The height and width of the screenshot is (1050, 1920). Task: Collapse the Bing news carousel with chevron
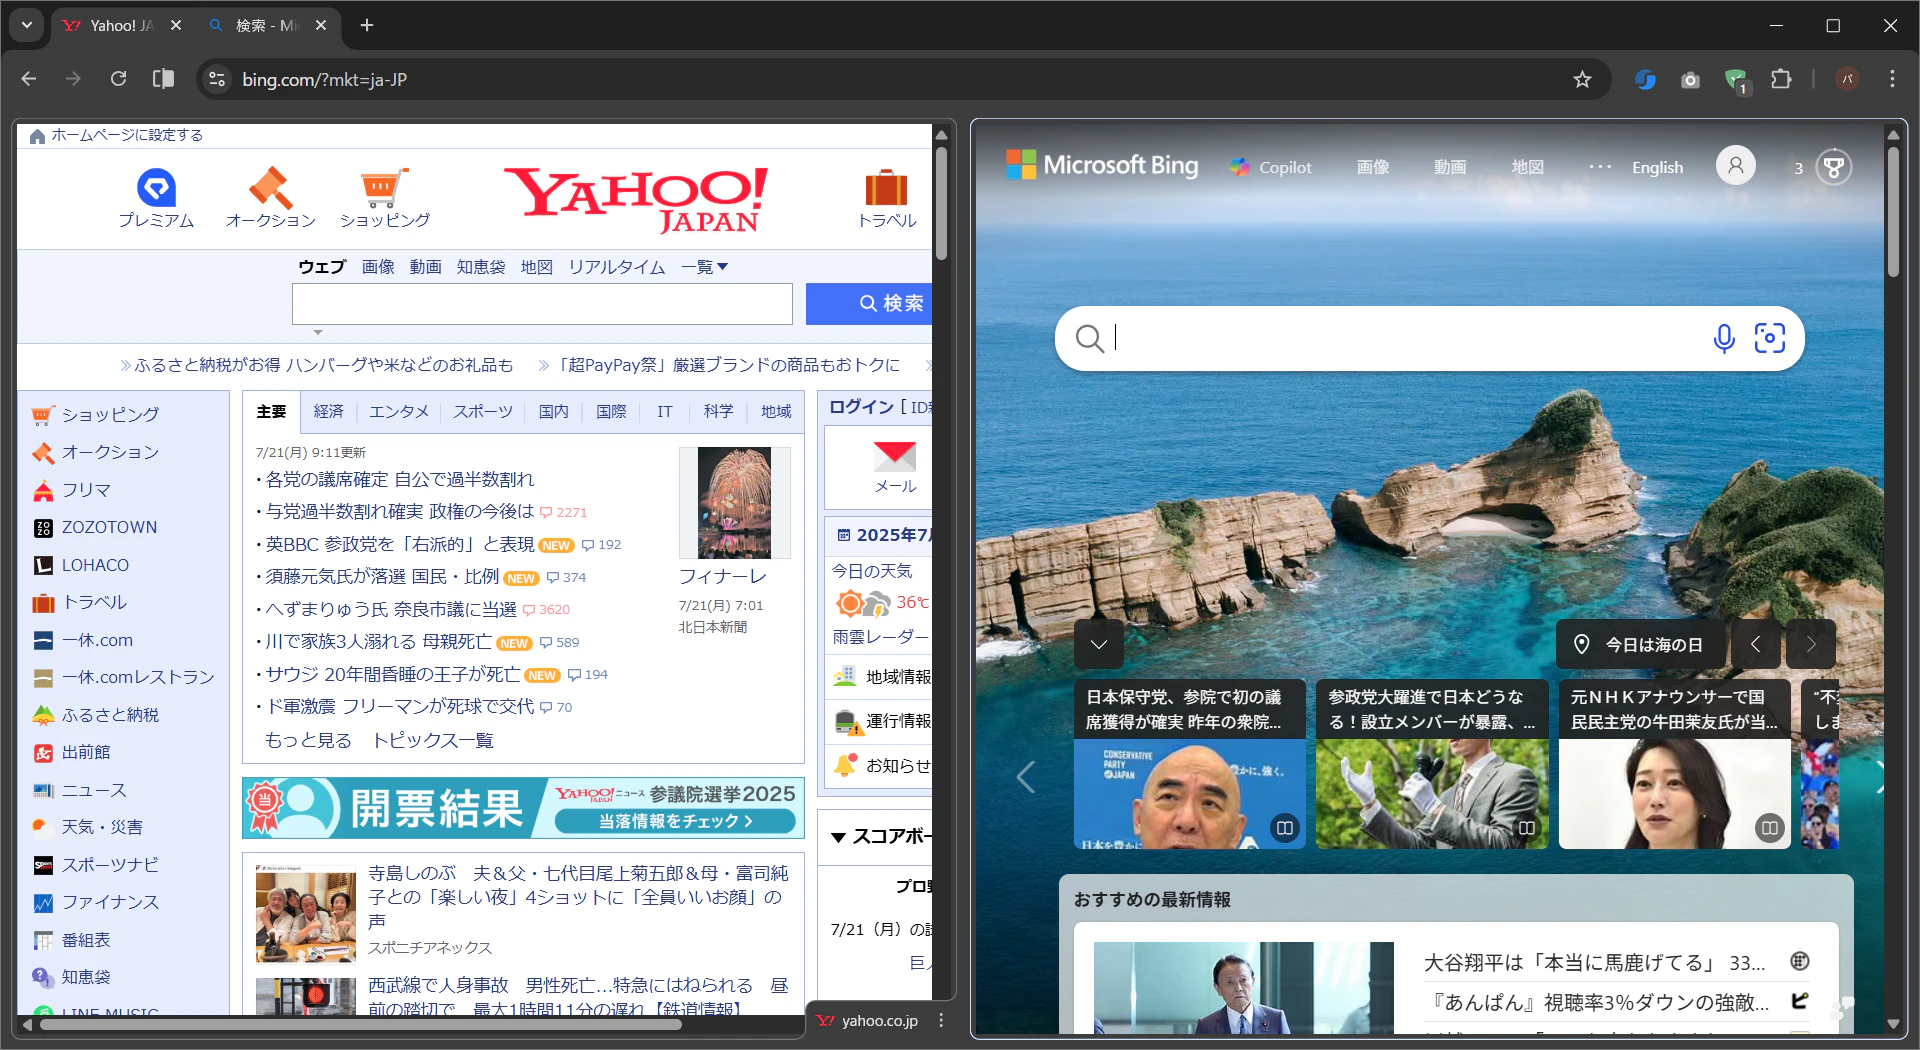1099,644
